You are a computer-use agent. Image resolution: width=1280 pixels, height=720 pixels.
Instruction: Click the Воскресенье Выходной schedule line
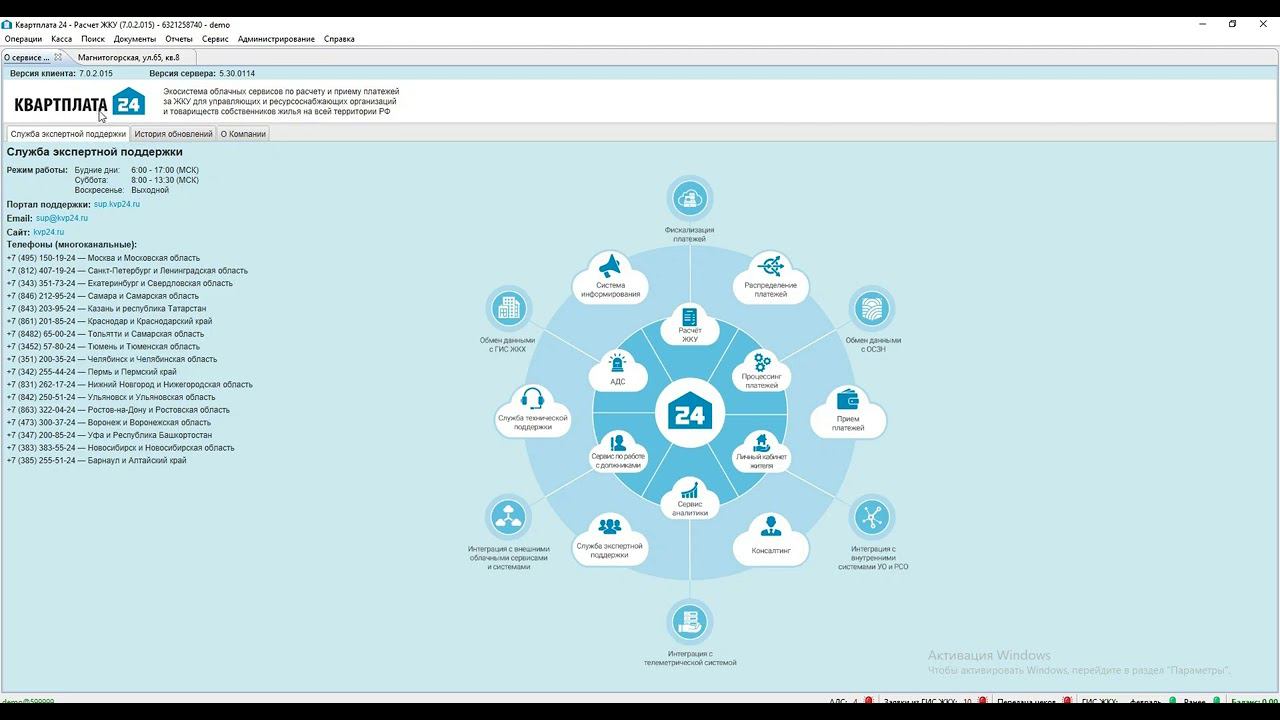[x=122, y=190]
